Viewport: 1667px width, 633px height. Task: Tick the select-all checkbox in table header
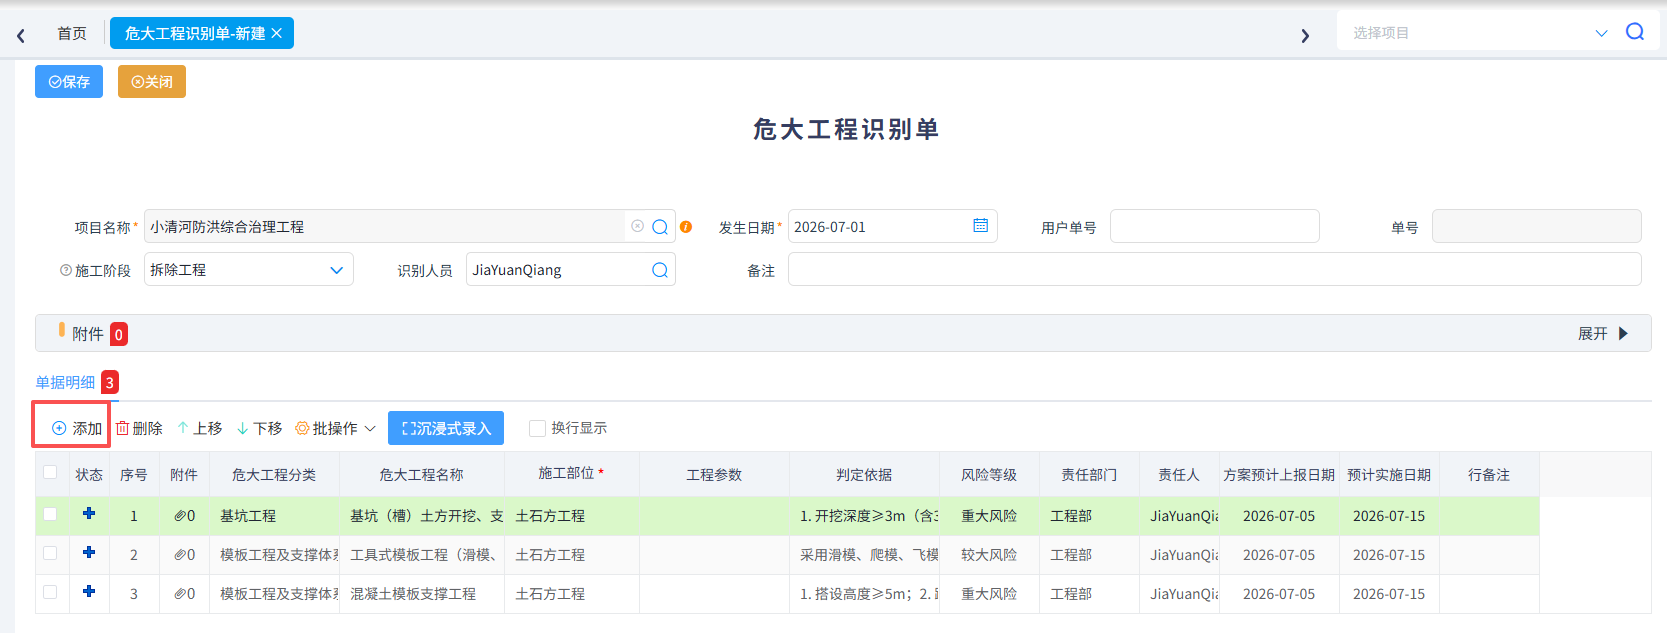[50, 473]
